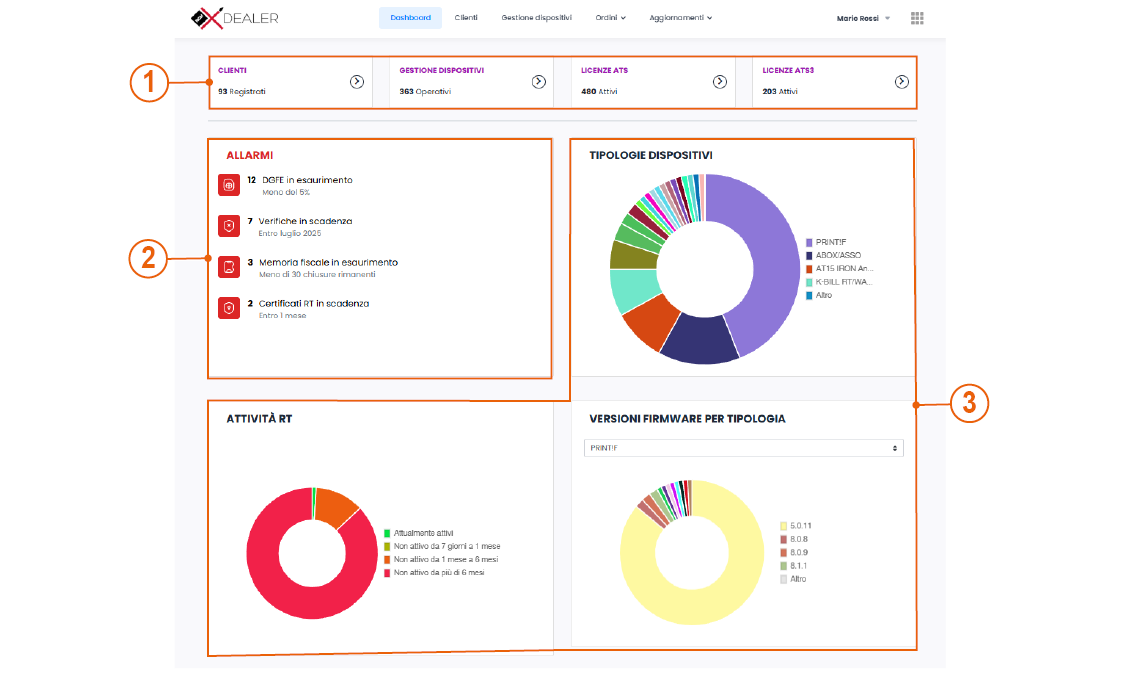Open the Mario Rossi user menu
This screenshot has height=679, width=1140.
click(858, 17)
